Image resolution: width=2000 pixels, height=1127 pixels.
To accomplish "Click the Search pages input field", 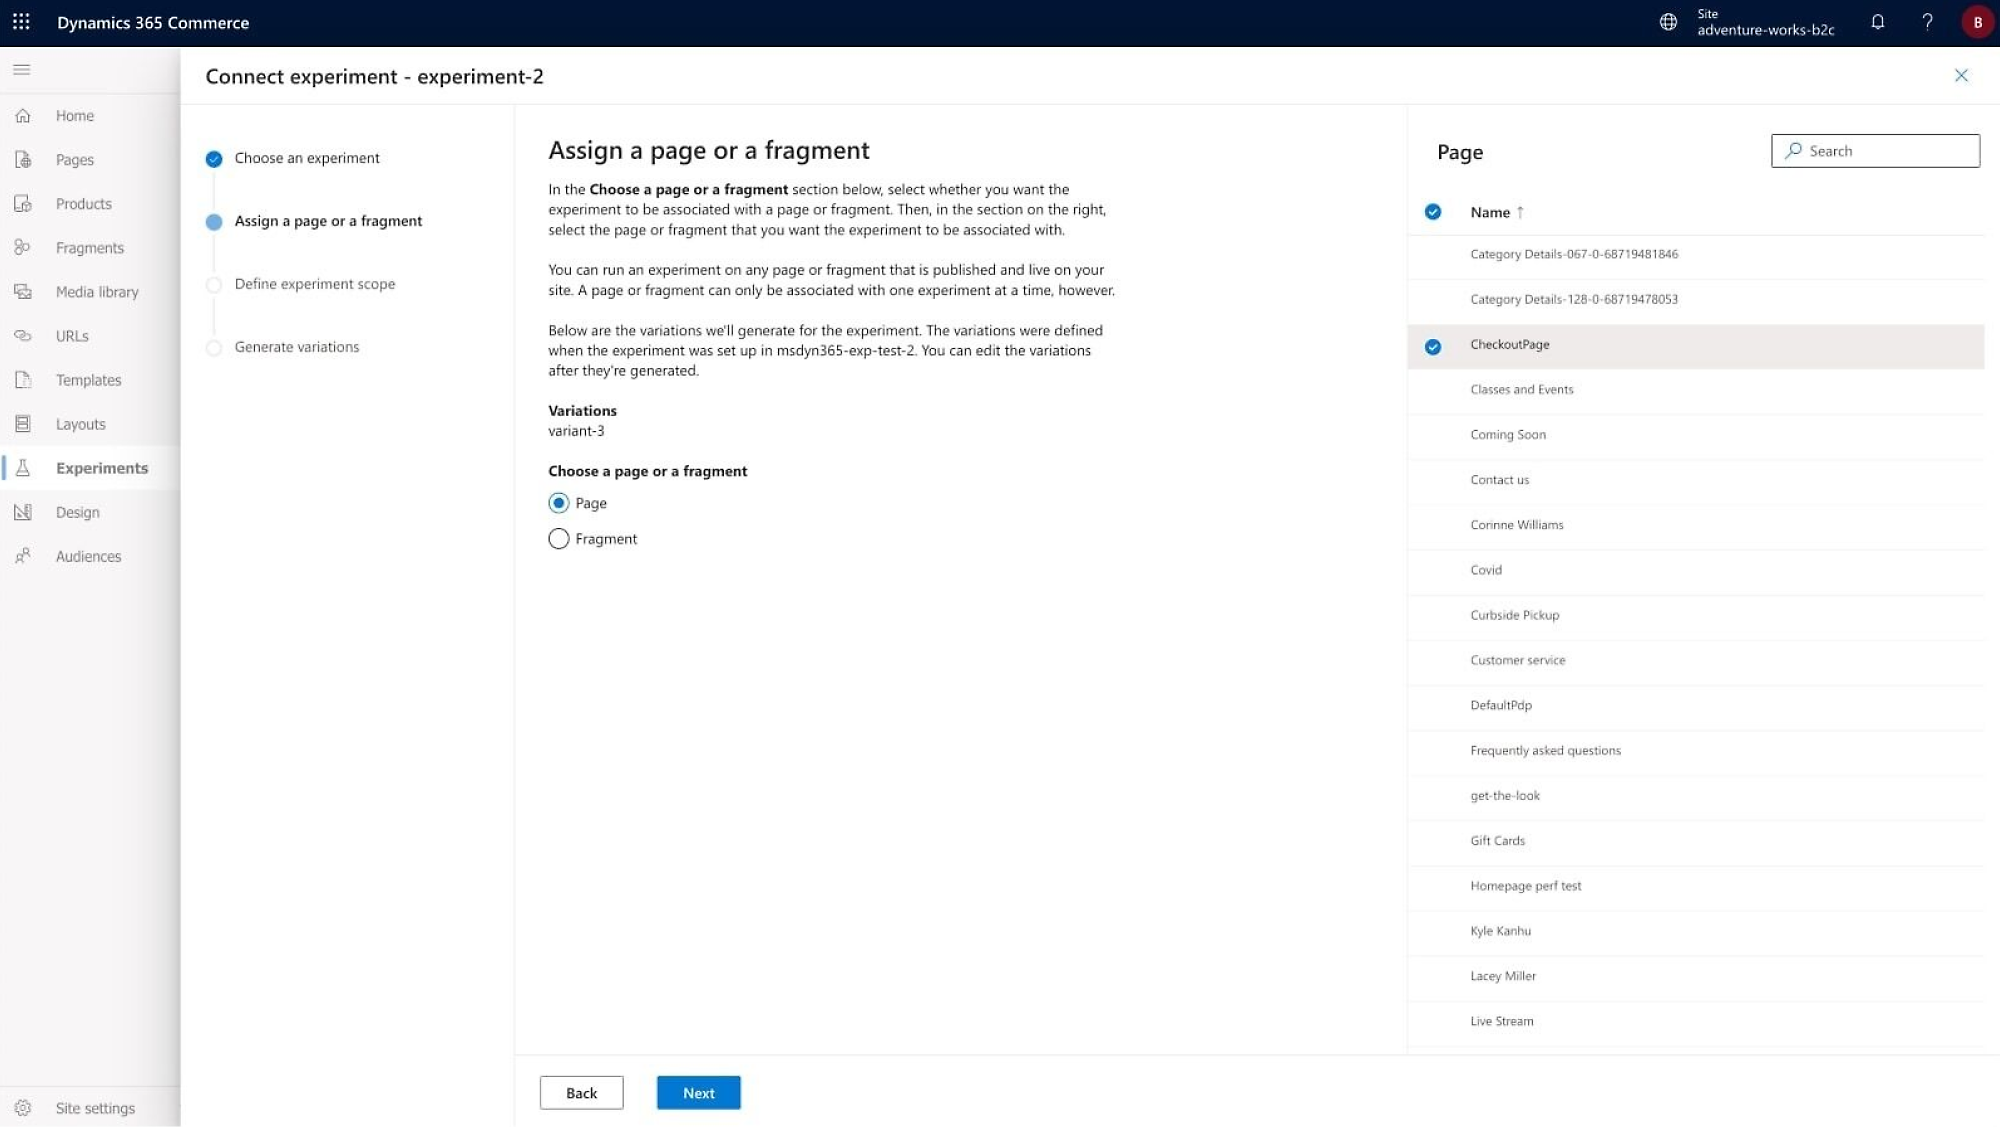I will tap(1875, 150).
